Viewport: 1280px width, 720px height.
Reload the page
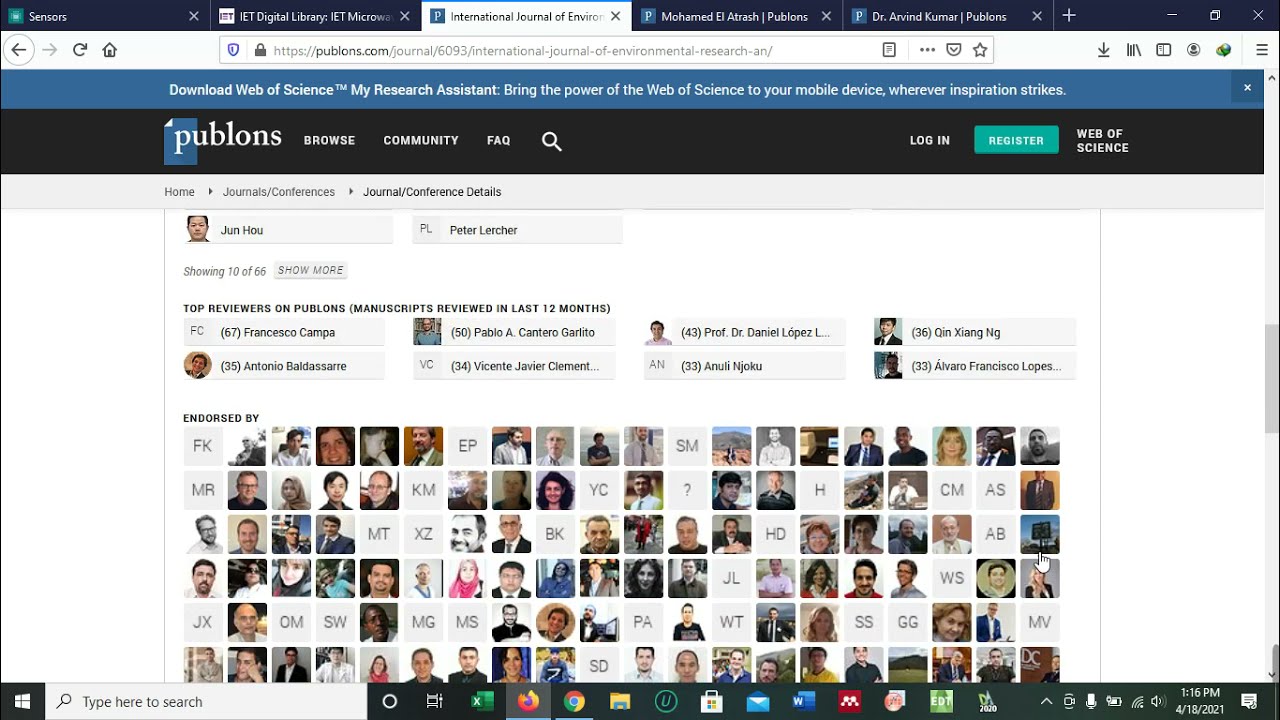click(x=80, y=50)
